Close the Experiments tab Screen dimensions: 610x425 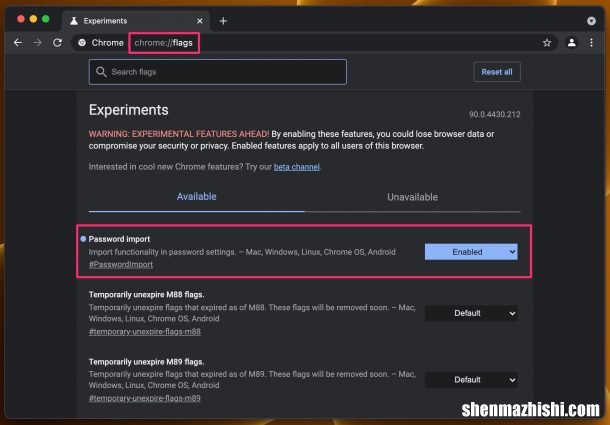tap(200, 21)
